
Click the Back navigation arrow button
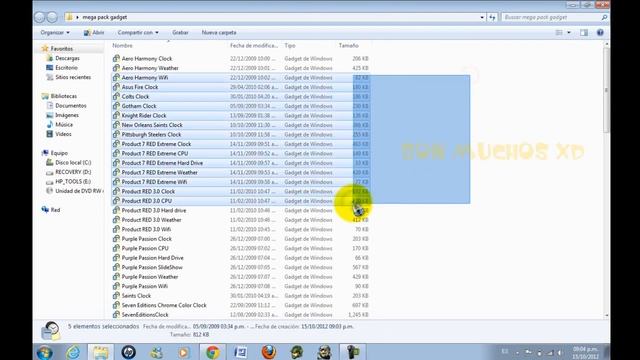click(40, 17)
